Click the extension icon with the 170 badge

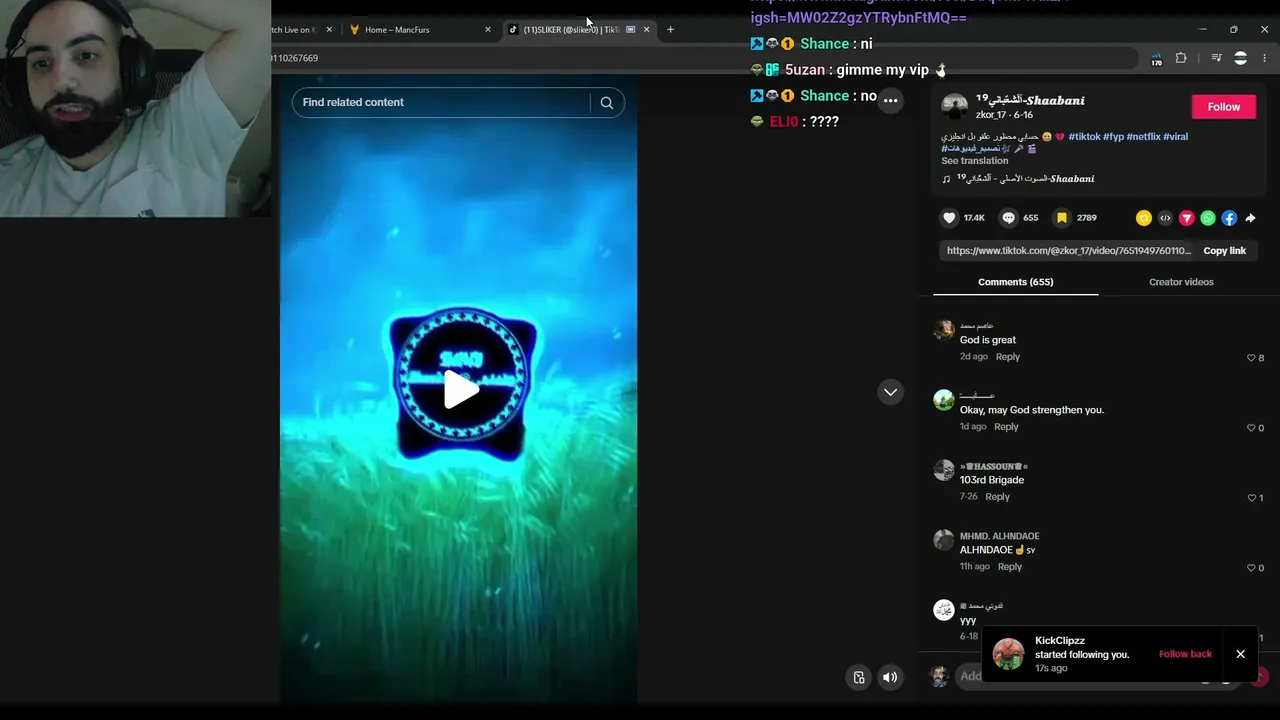[x=1156, y=59]
